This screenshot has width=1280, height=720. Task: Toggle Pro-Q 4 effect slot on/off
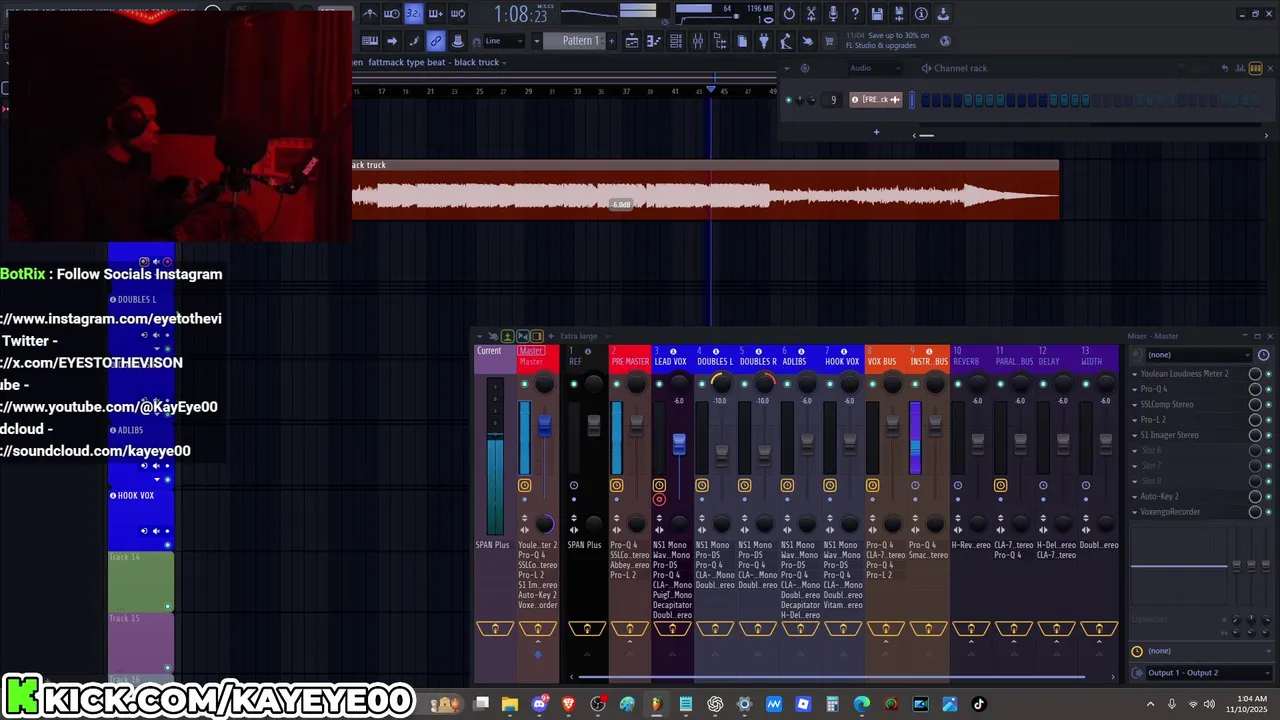pos(1268,389)
